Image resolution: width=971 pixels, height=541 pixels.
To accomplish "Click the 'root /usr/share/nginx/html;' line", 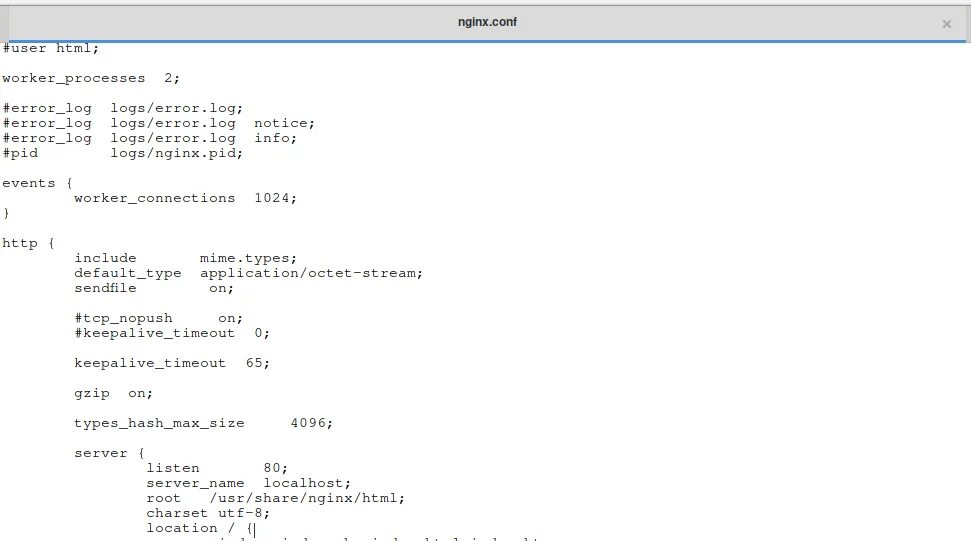I will 276,498.
